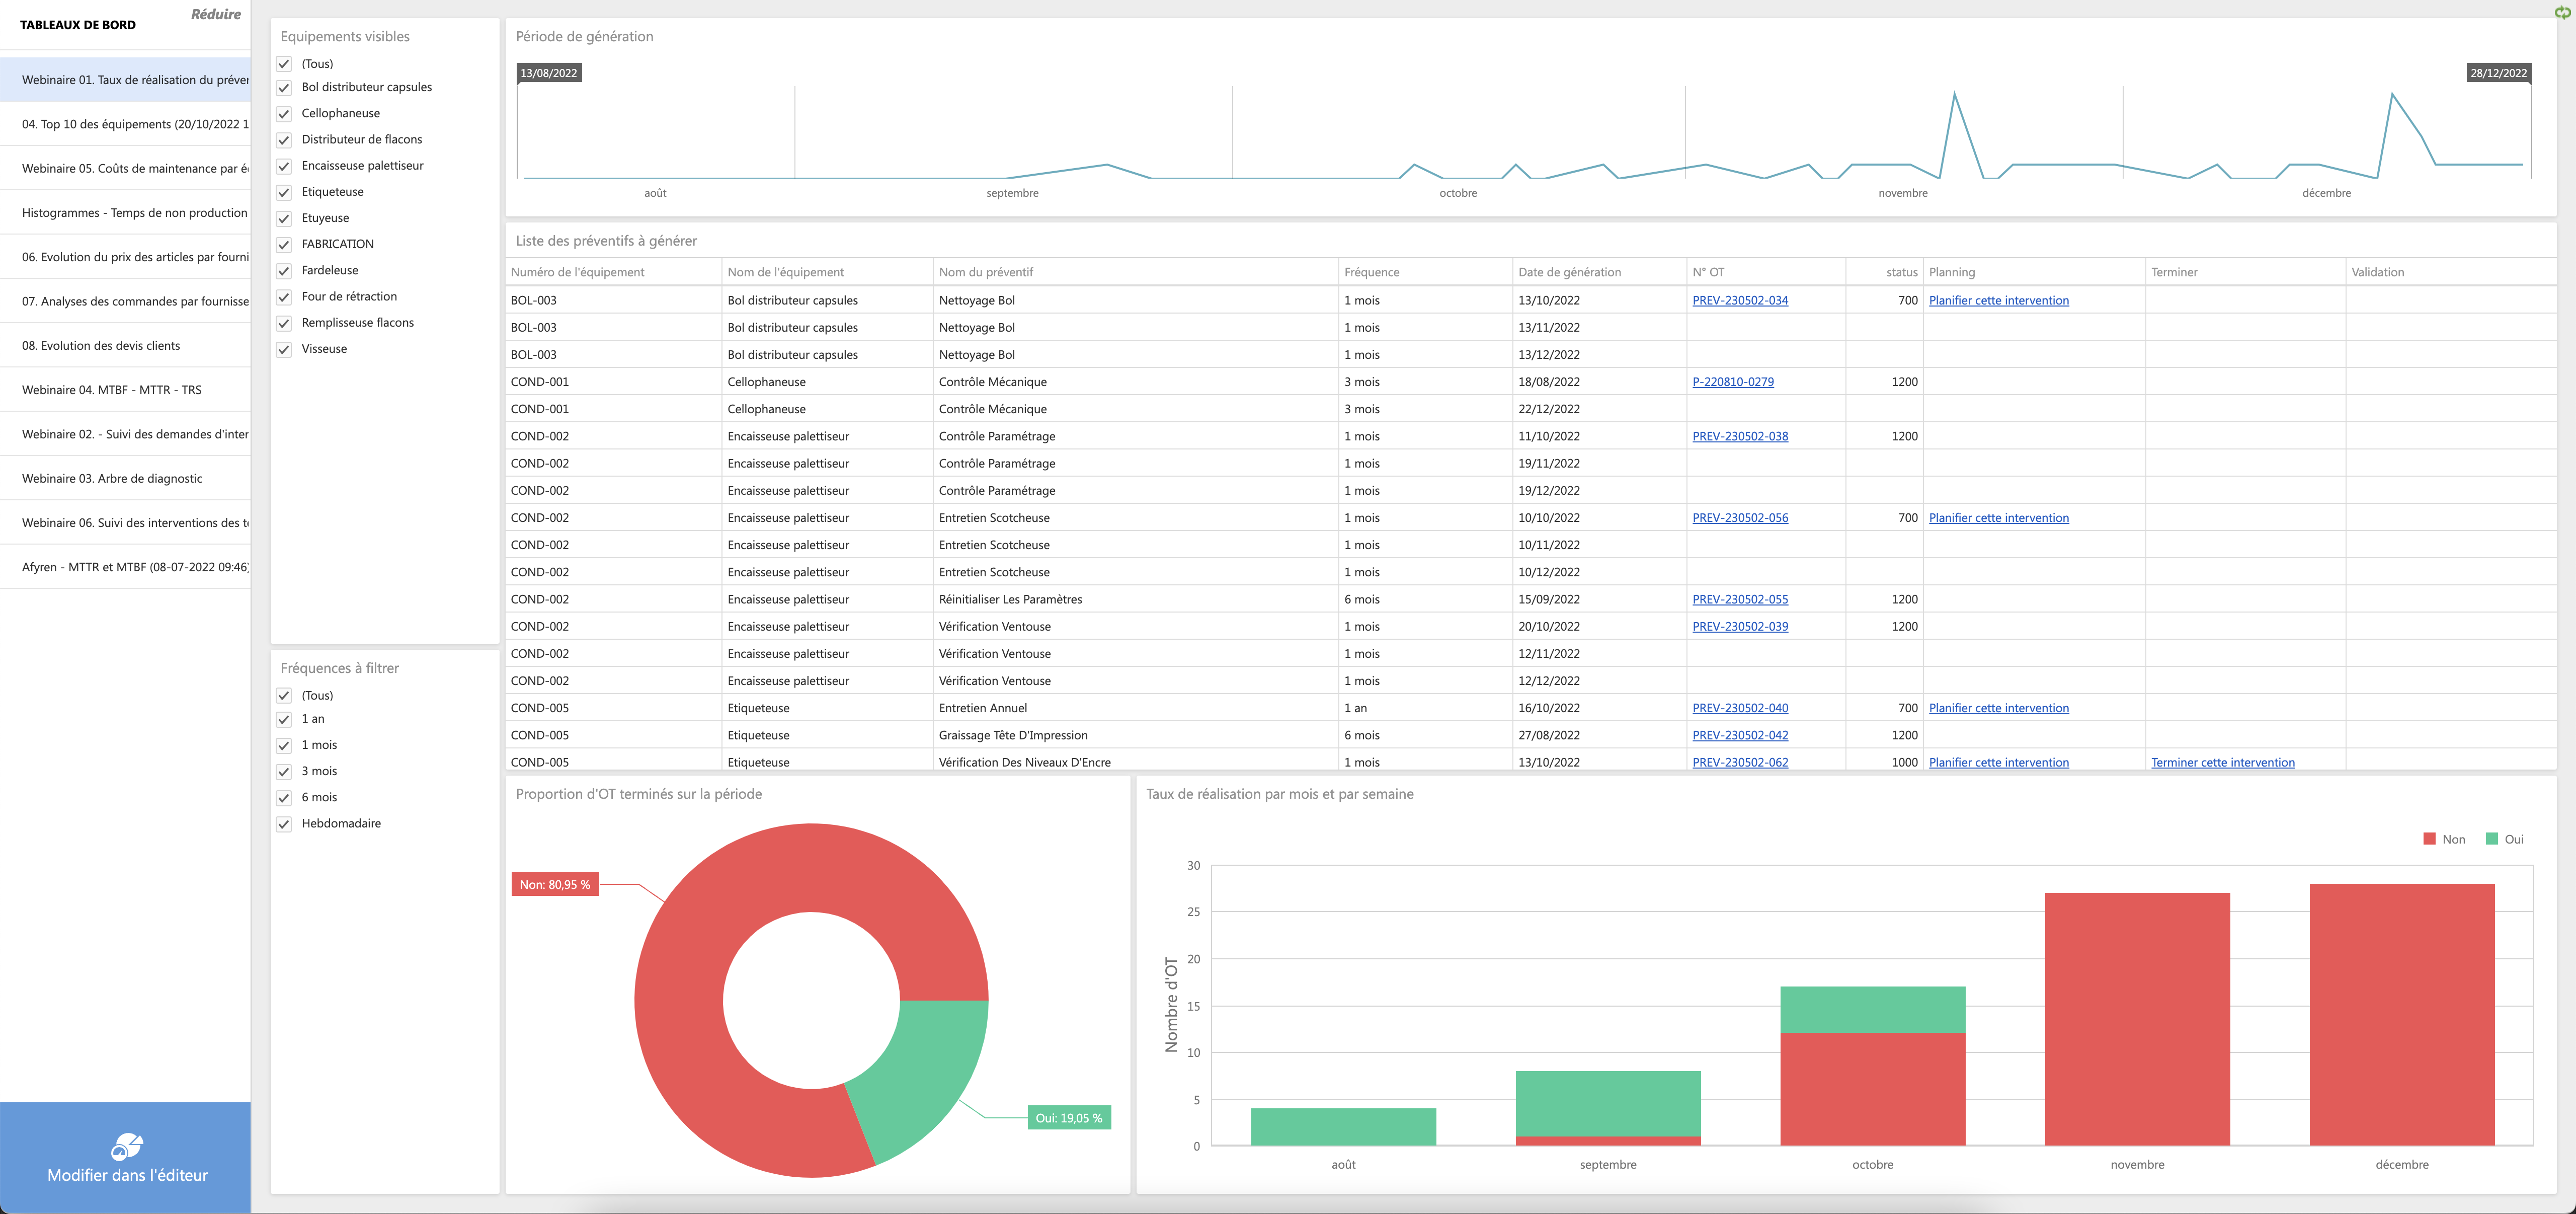Screen dimensions: 2576x1214
Task: Toggle Etuyeuse equipment checkbox
Action: point(284,218)
